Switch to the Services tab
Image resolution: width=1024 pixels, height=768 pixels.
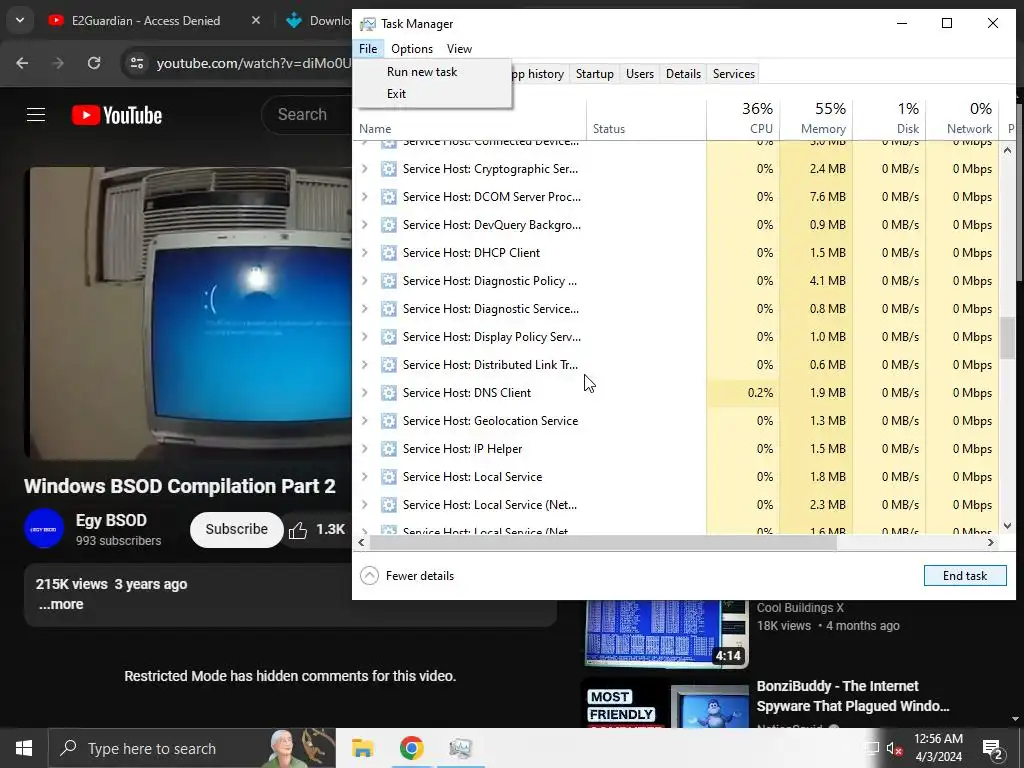point(733,74)
